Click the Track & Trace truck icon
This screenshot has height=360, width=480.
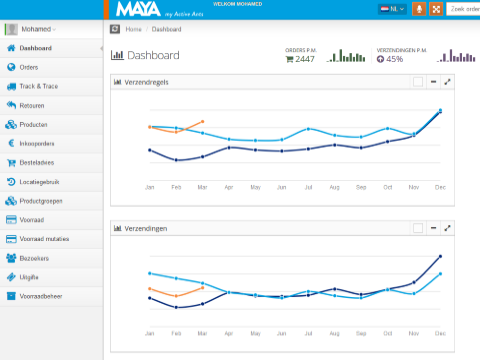[x=11, y=86]
